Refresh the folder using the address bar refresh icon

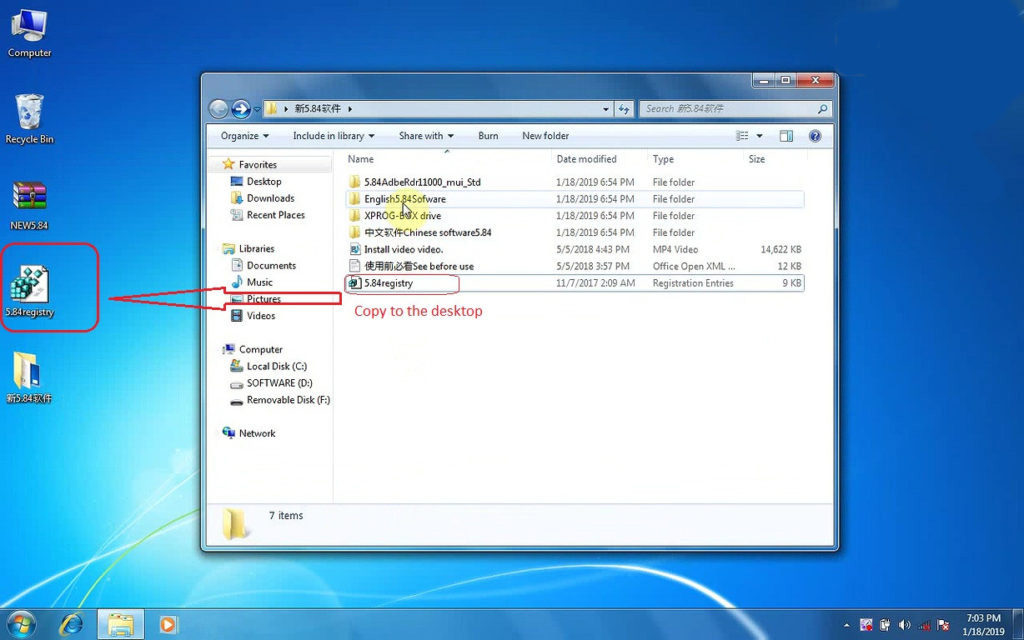624,109
